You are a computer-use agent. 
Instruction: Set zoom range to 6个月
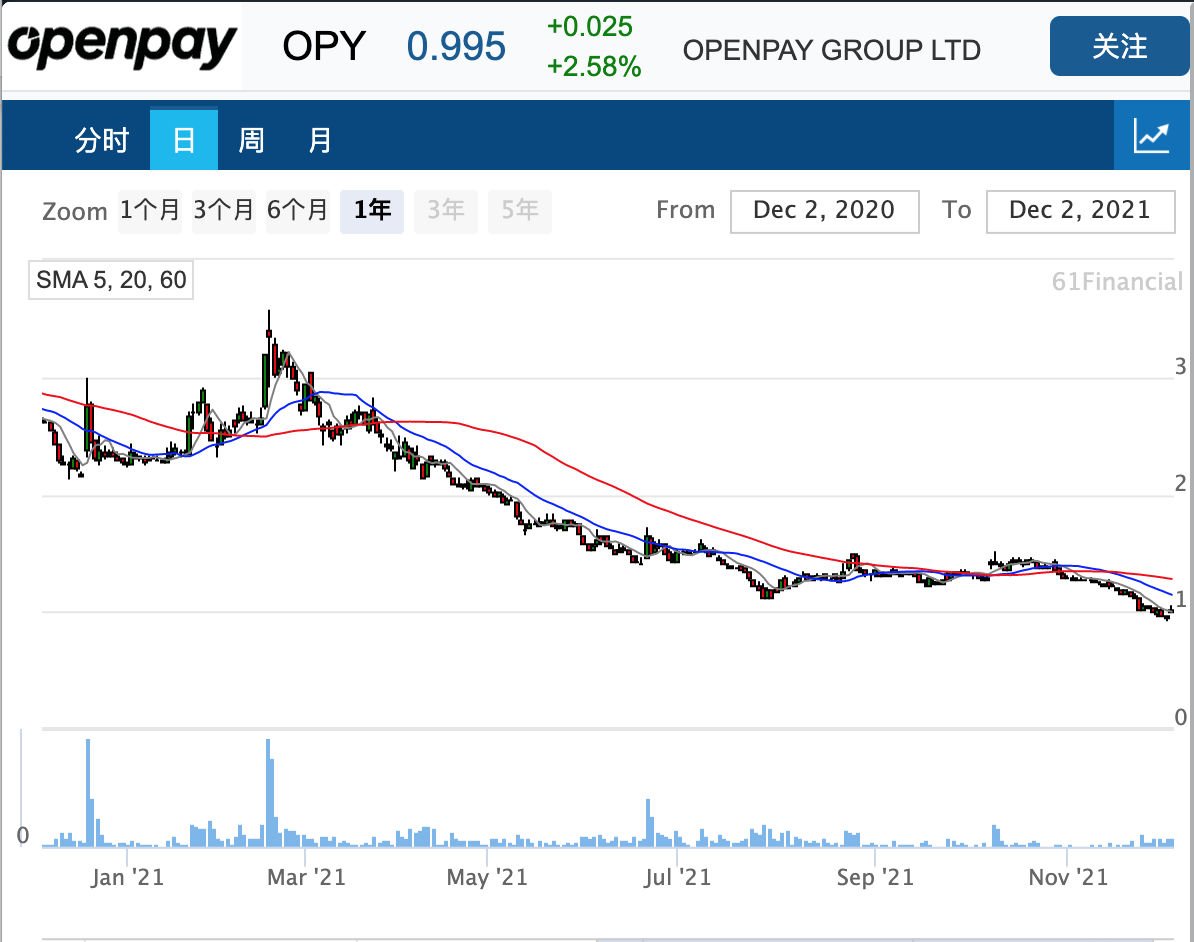297,210
